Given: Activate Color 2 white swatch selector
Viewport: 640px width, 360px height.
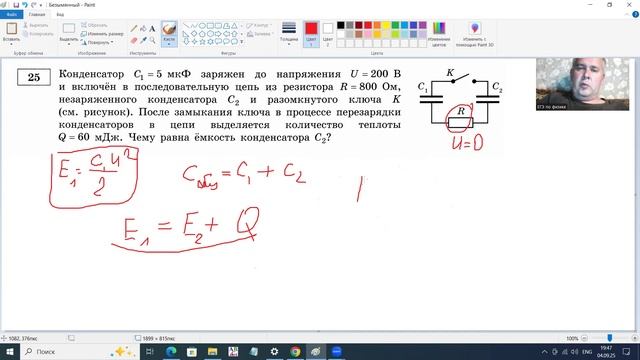Looking at the screenshot, I should [328, 33].
